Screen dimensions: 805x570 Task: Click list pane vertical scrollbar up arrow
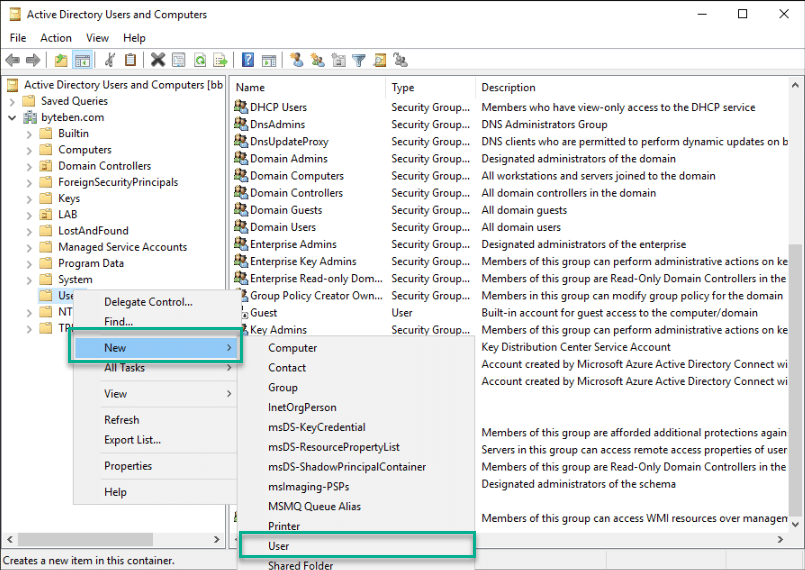coord(795,85)
